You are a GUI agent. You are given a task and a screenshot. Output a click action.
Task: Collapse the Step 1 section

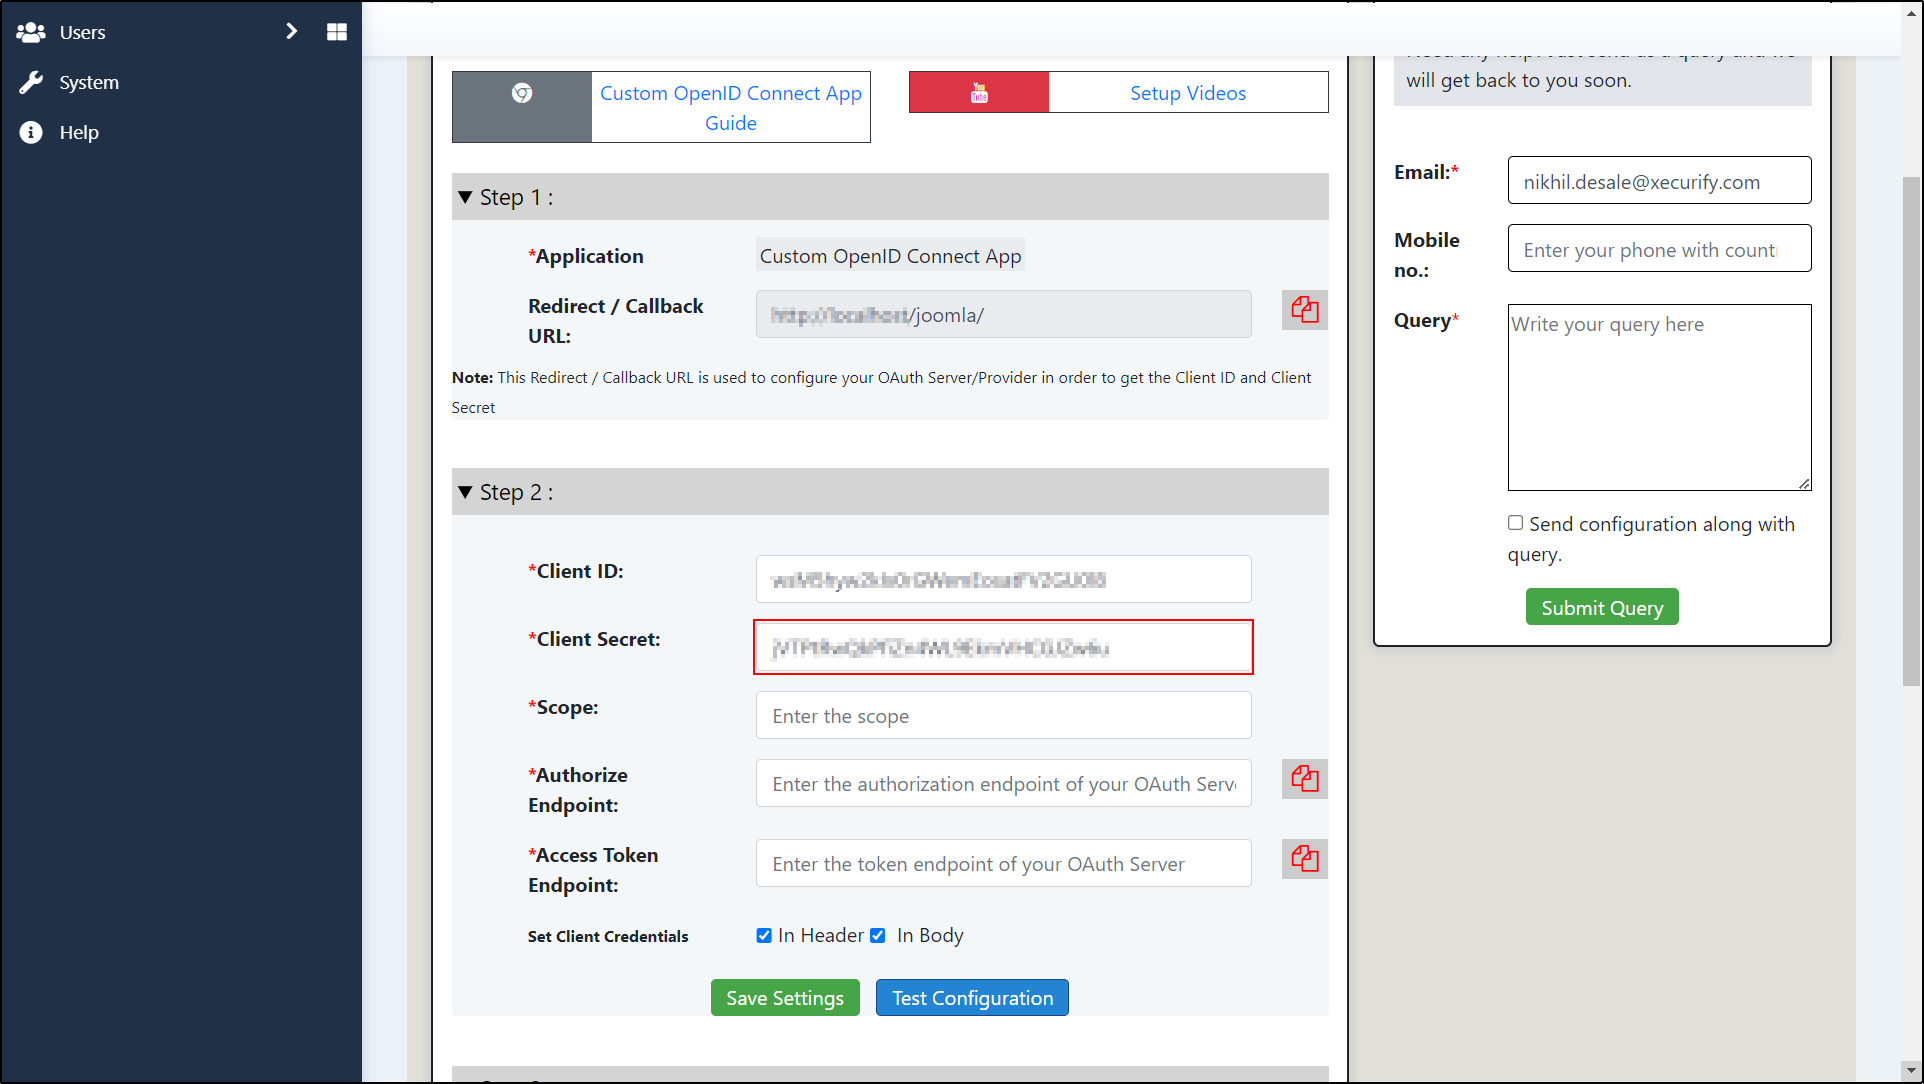(x=465, y=197)
